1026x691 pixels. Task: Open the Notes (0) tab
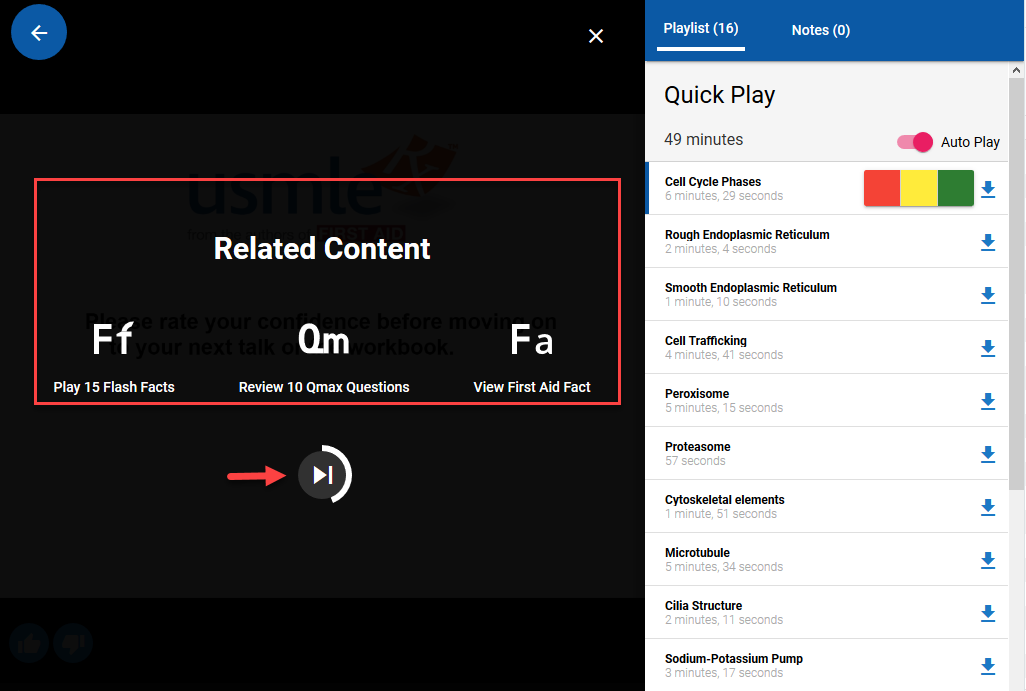pyautogui.click(x=821, y=30)
